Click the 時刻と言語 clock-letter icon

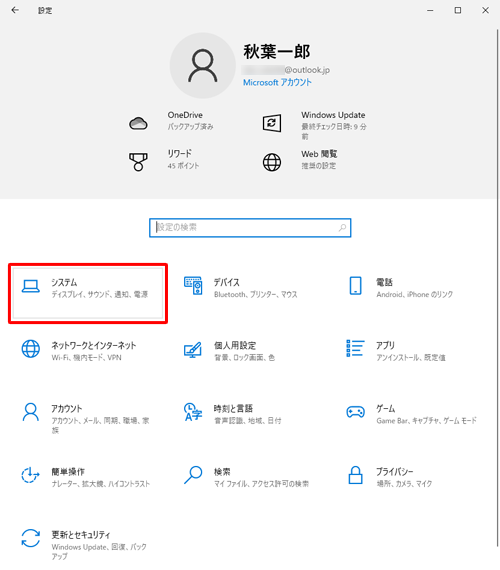(x=193, y=412)
